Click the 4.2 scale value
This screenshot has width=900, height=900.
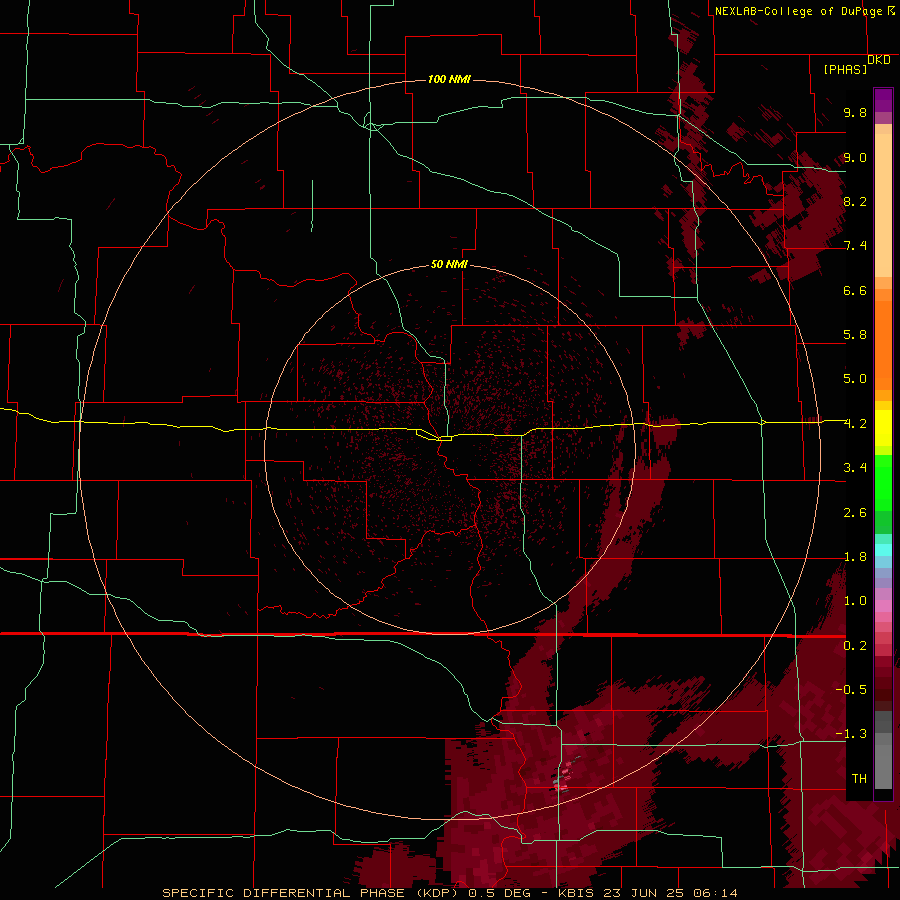pyautogui.click(x=855, y=424)
